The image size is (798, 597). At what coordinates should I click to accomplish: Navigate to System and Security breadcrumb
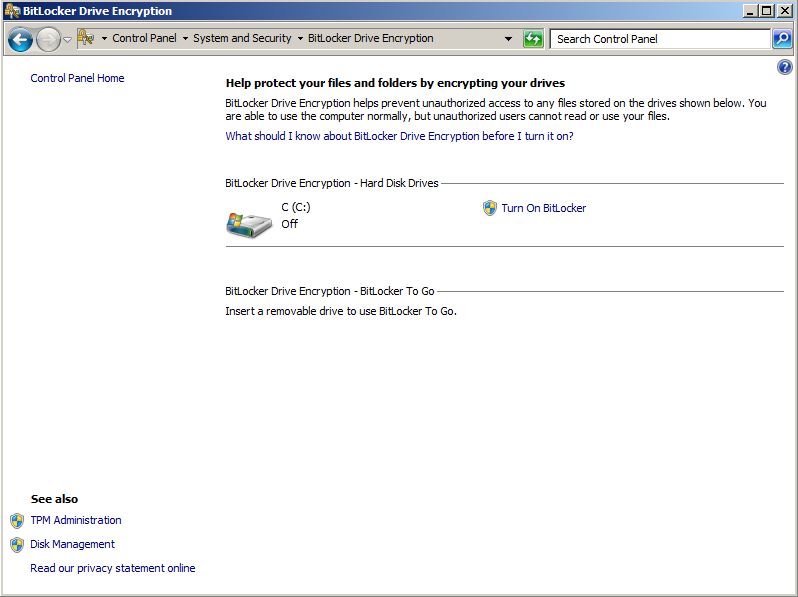[x=242, y=38]
